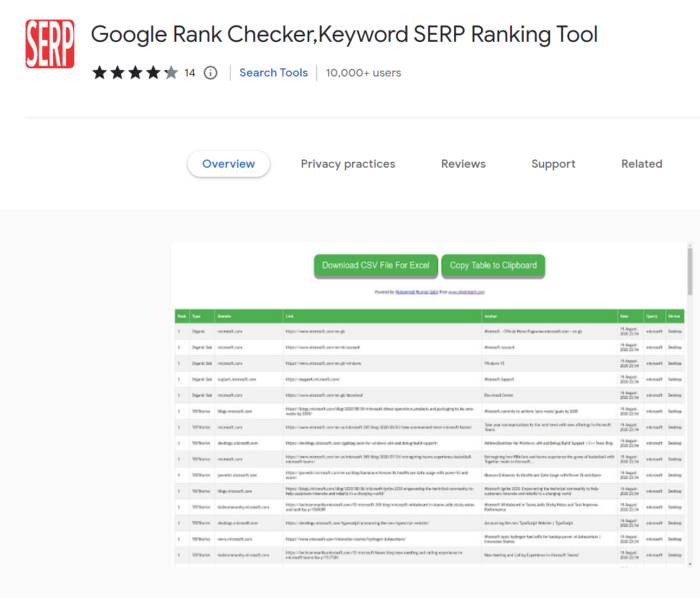Switch to the Privacy practices tab
Image resolution: width=700 pixels, height=598 pixels.
tap(348, 164)
